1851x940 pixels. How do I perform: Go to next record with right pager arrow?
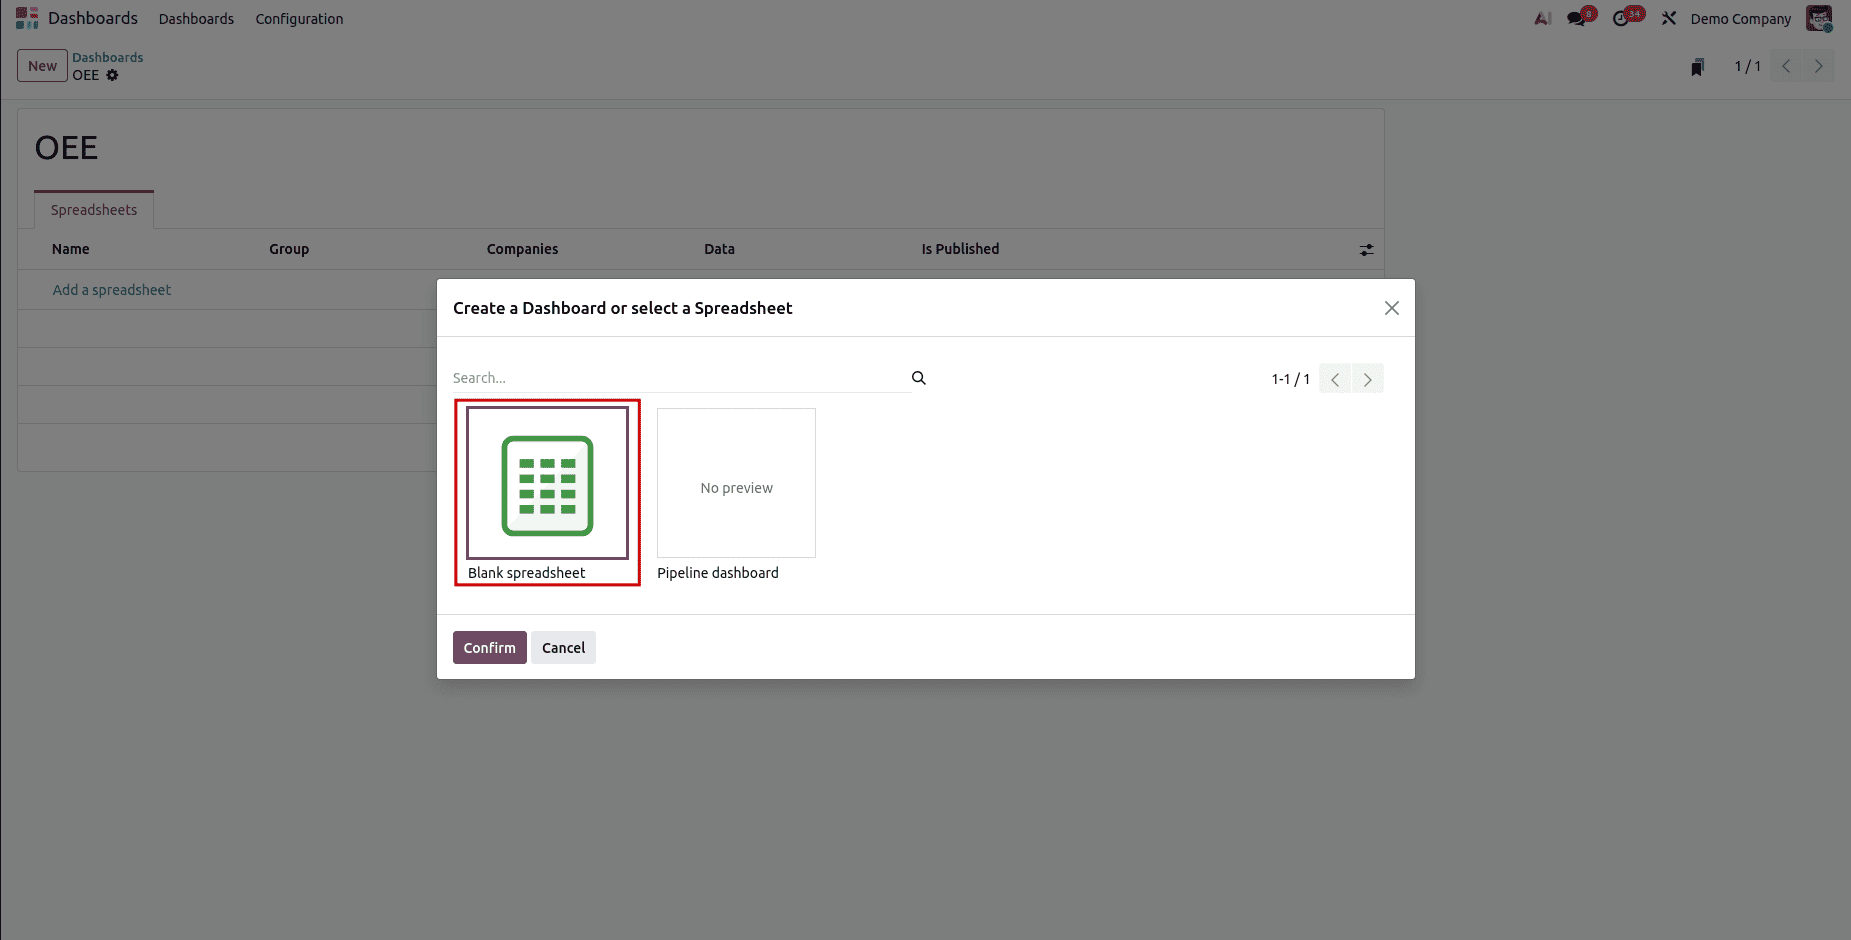pyautogui.click(x=1818, y=66)
